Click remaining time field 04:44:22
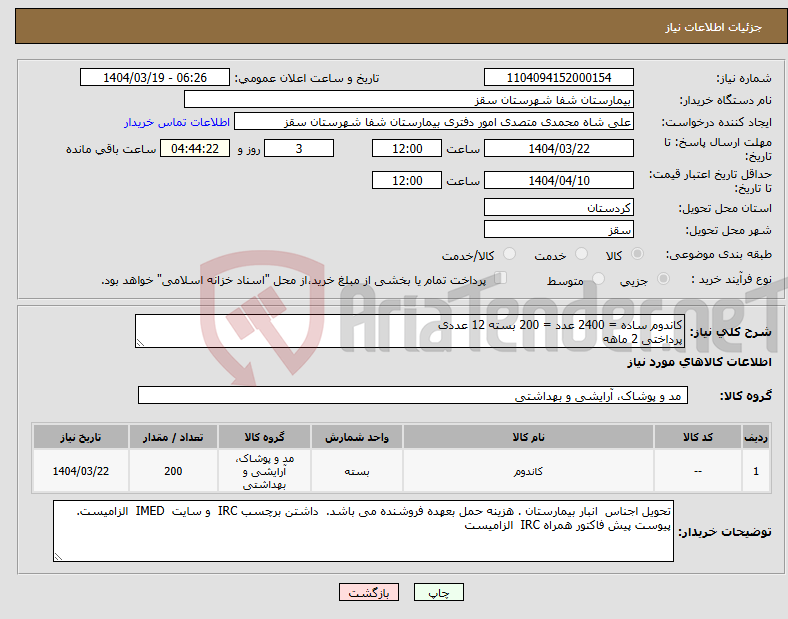Image resolution: width=788 pixels, height=619 pixels. point(195,148)
